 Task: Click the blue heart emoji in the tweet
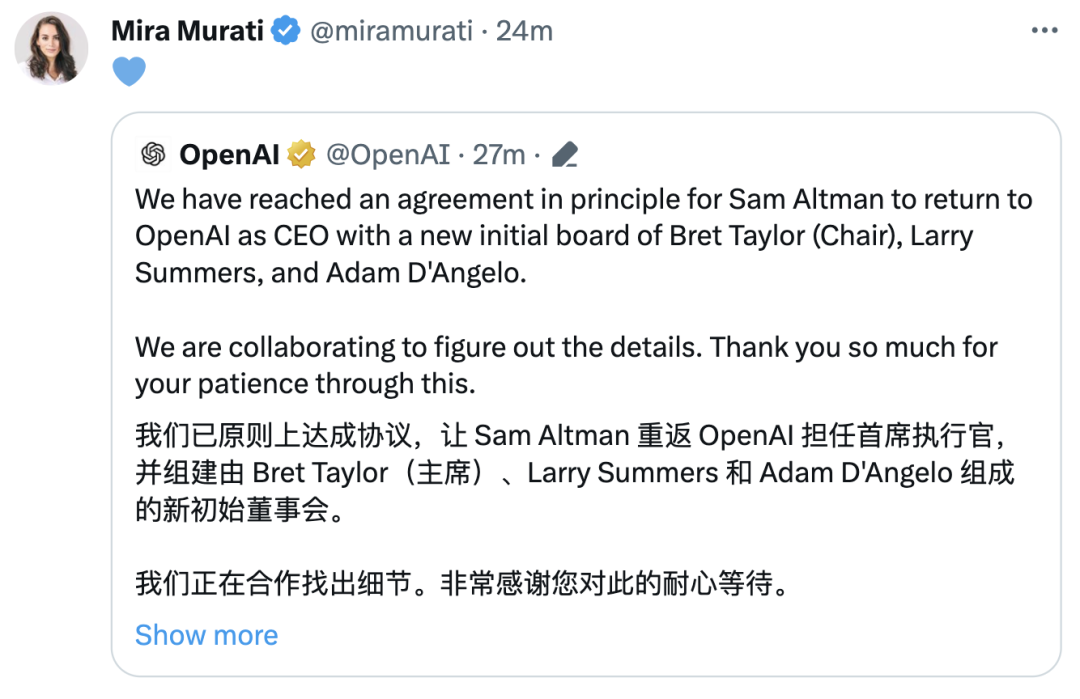click(130, 72)
